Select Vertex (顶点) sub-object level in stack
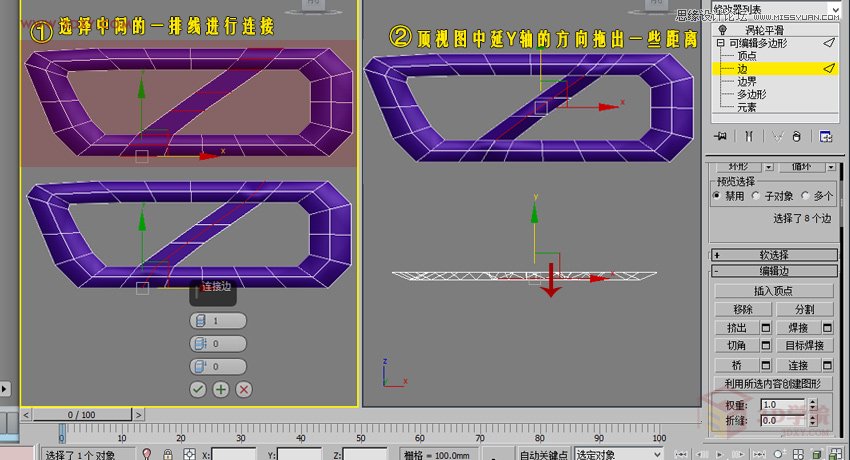The image size is (850, 460). pos(747,56)
